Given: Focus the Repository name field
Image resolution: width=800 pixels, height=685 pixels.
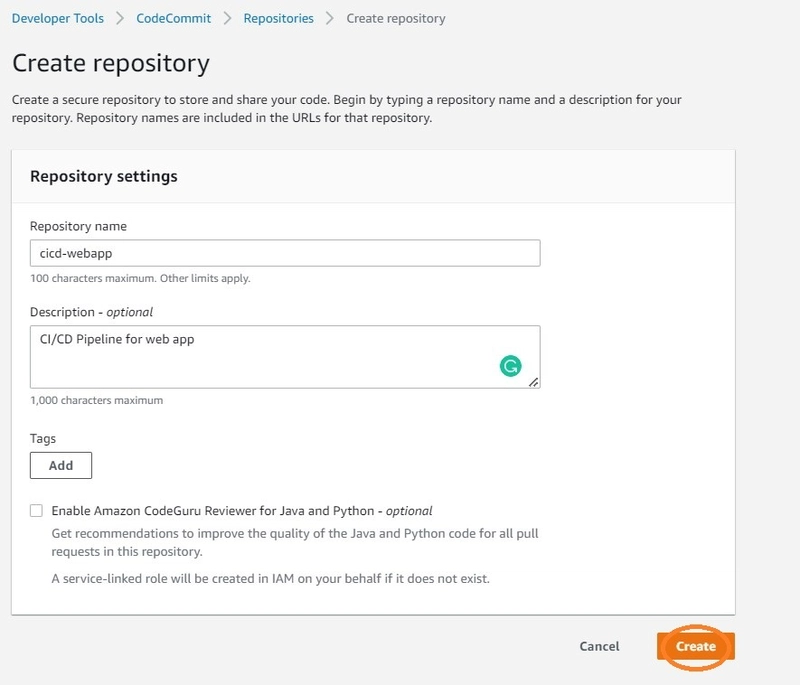Looking at the screenshot, I should point(285,253).
